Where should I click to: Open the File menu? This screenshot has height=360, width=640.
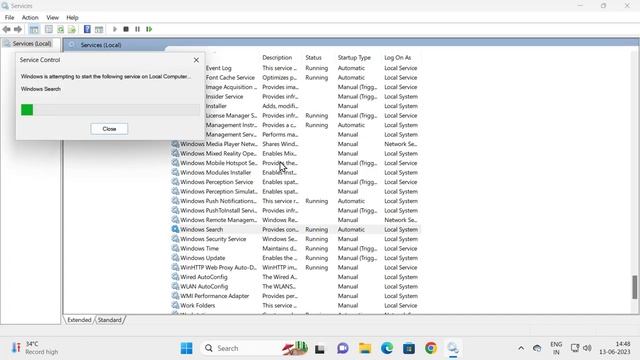(x=9, y=18)
